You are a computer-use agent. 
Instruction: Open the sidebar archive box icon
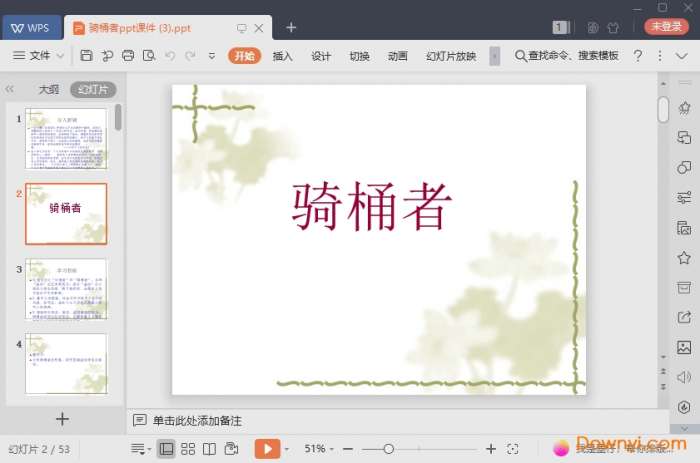(x=684, y=288)
